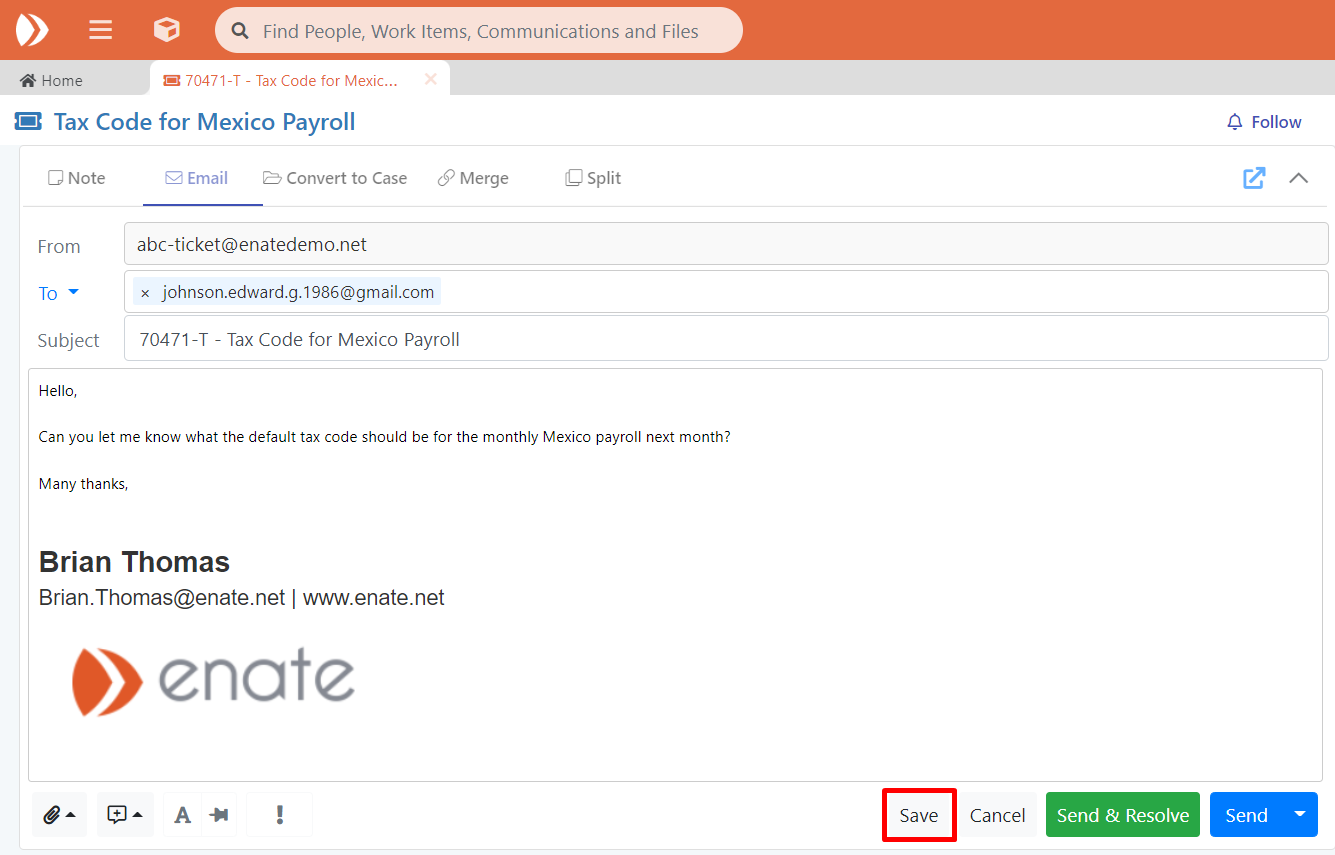
Task: Switch to the Note tab
Action: click(x=77, y=178)
